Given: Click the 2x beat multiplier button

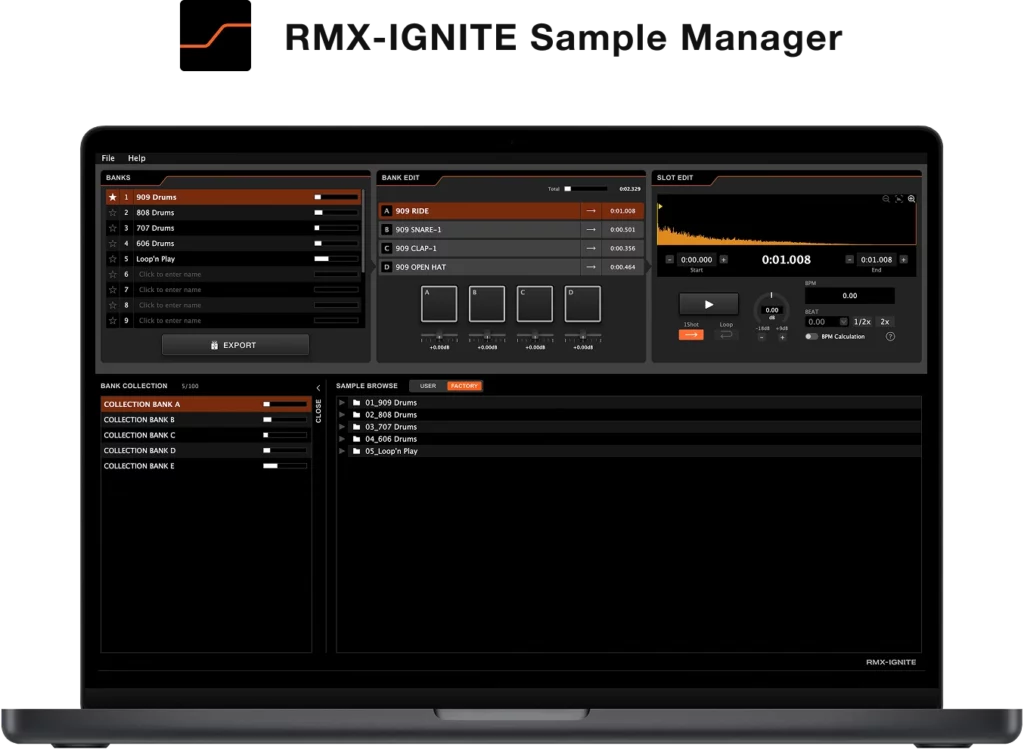Looking at the screenshot, I should 884,322.
